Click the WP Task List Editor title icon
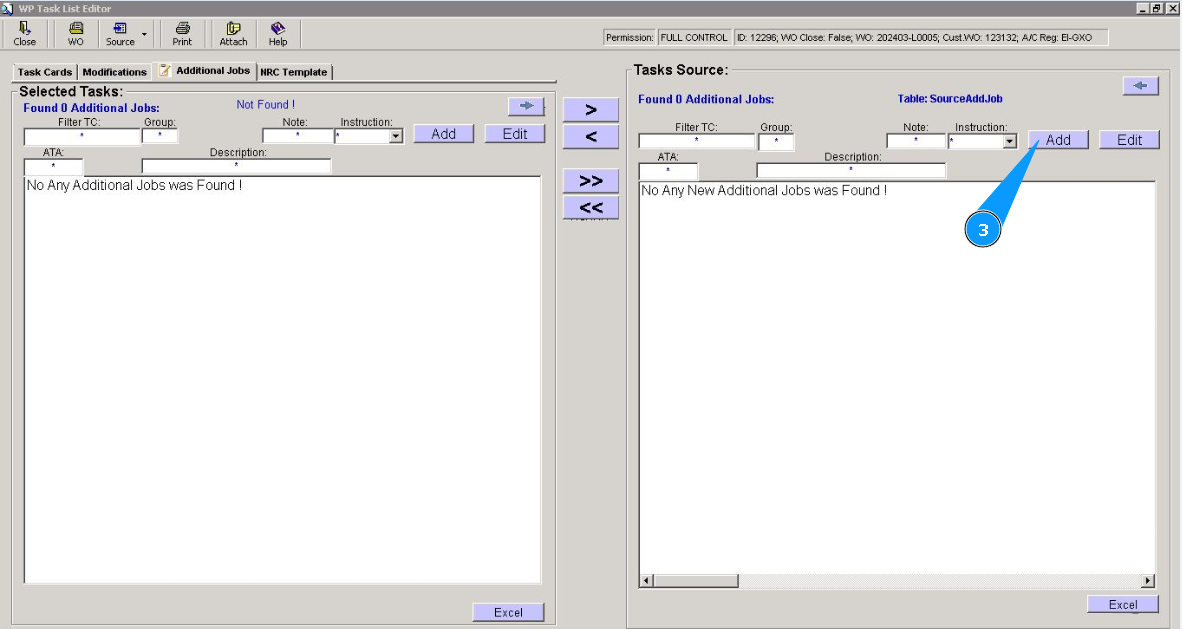Image resolution: width=1182 pixels, height=629 pixels. click(x=7, y=8)
